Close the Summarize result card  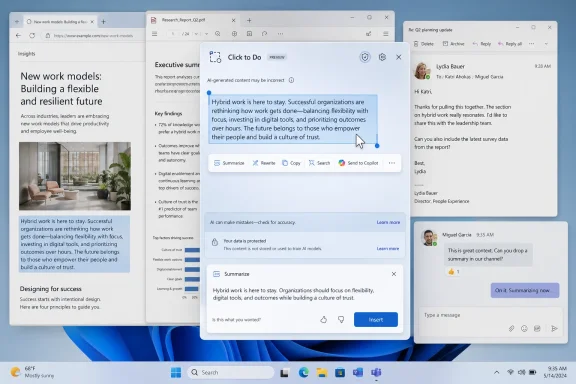[x=394, y=274]
